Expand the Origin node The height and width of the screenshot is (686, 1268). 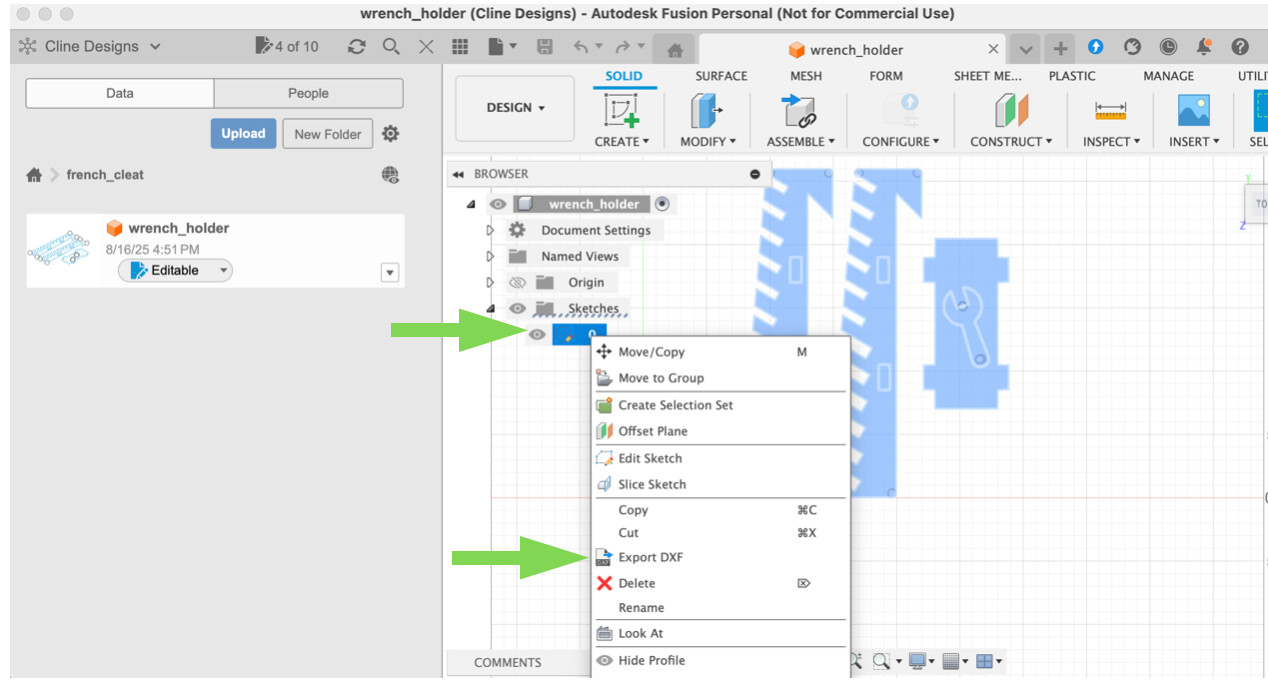point(490,282)
